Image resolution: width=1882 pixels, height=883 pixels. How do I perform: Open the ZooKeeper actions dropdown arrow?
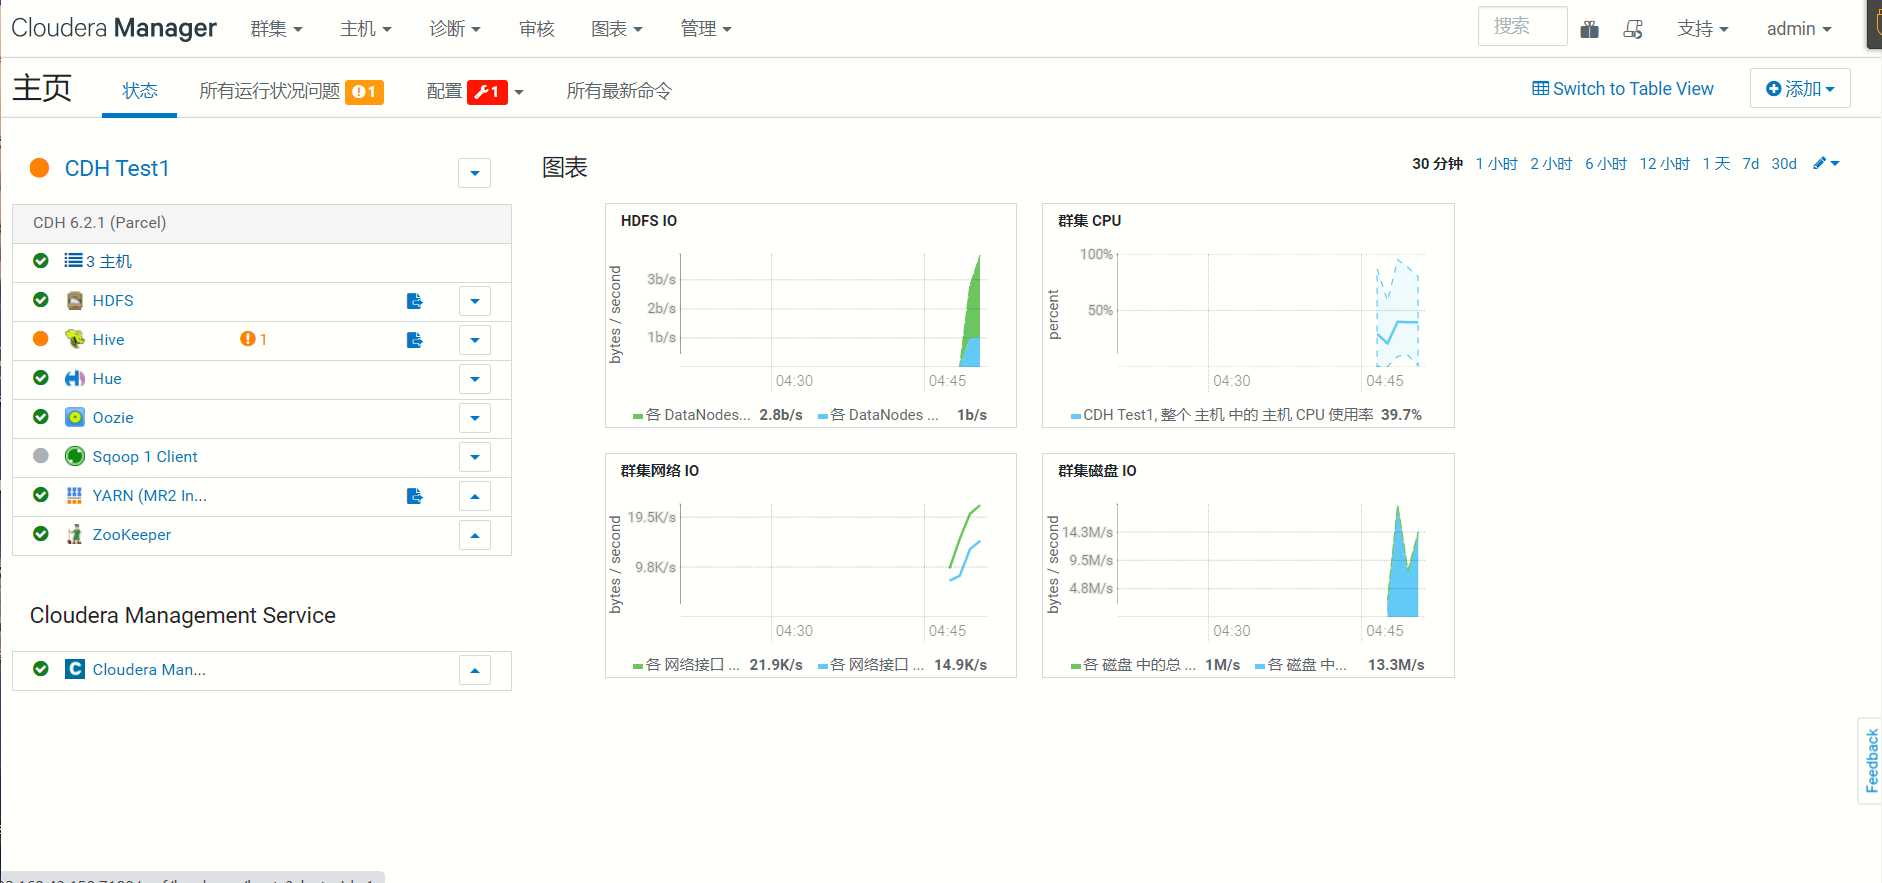pyautogui.click(x=475, y=535)
